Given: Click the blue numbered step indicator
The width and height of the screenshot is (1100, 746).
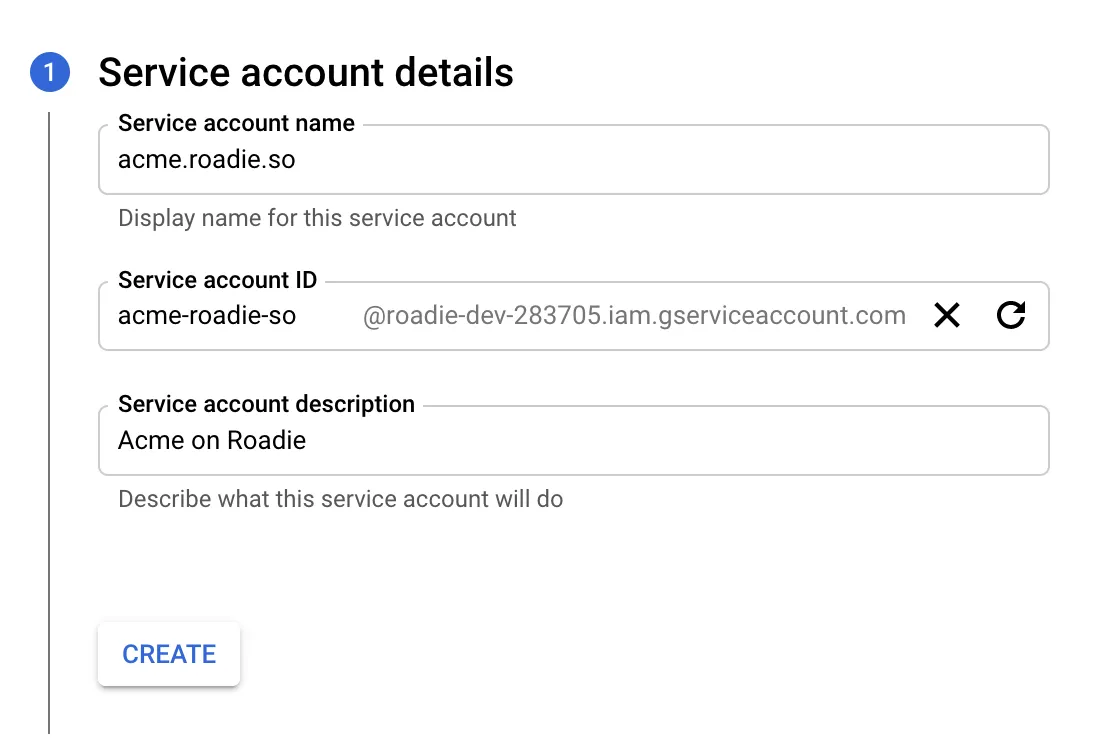Looking at the screenshot, I should click(x=48, y=72).
